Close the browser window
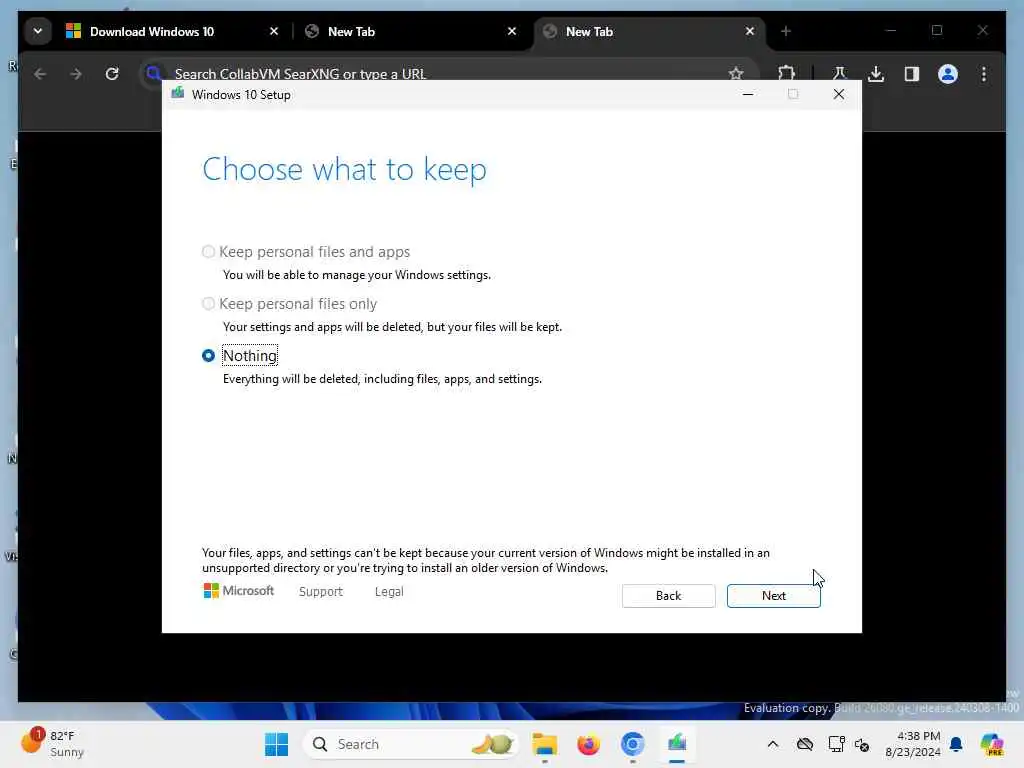Image resolution: width=1024 pixels, height=768 pixels. pyautogui.click(x=982, y=31)
